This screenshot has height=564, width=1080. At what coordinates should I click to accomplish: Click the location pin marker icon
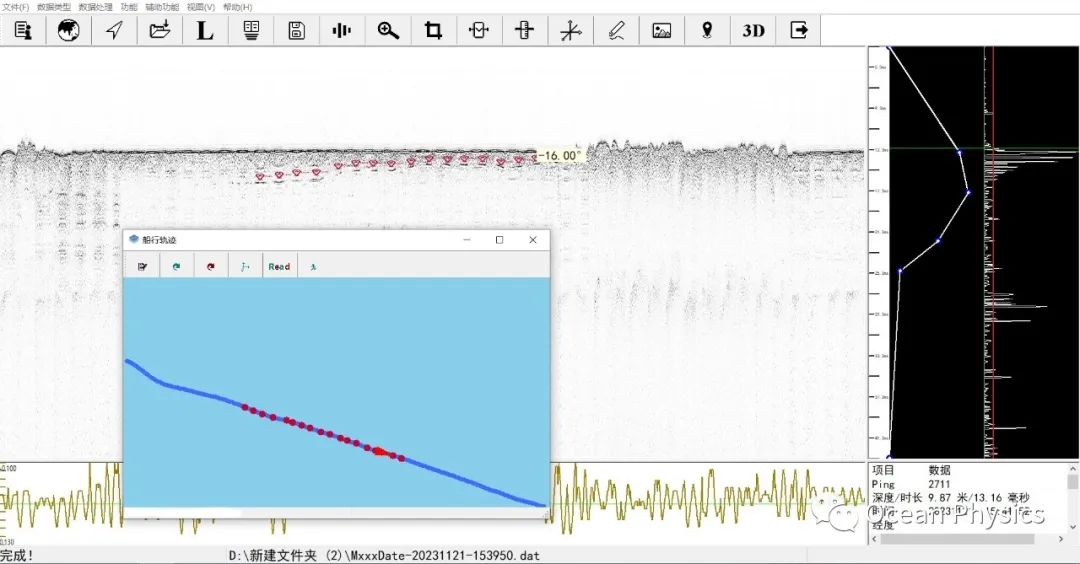point(707,30)
